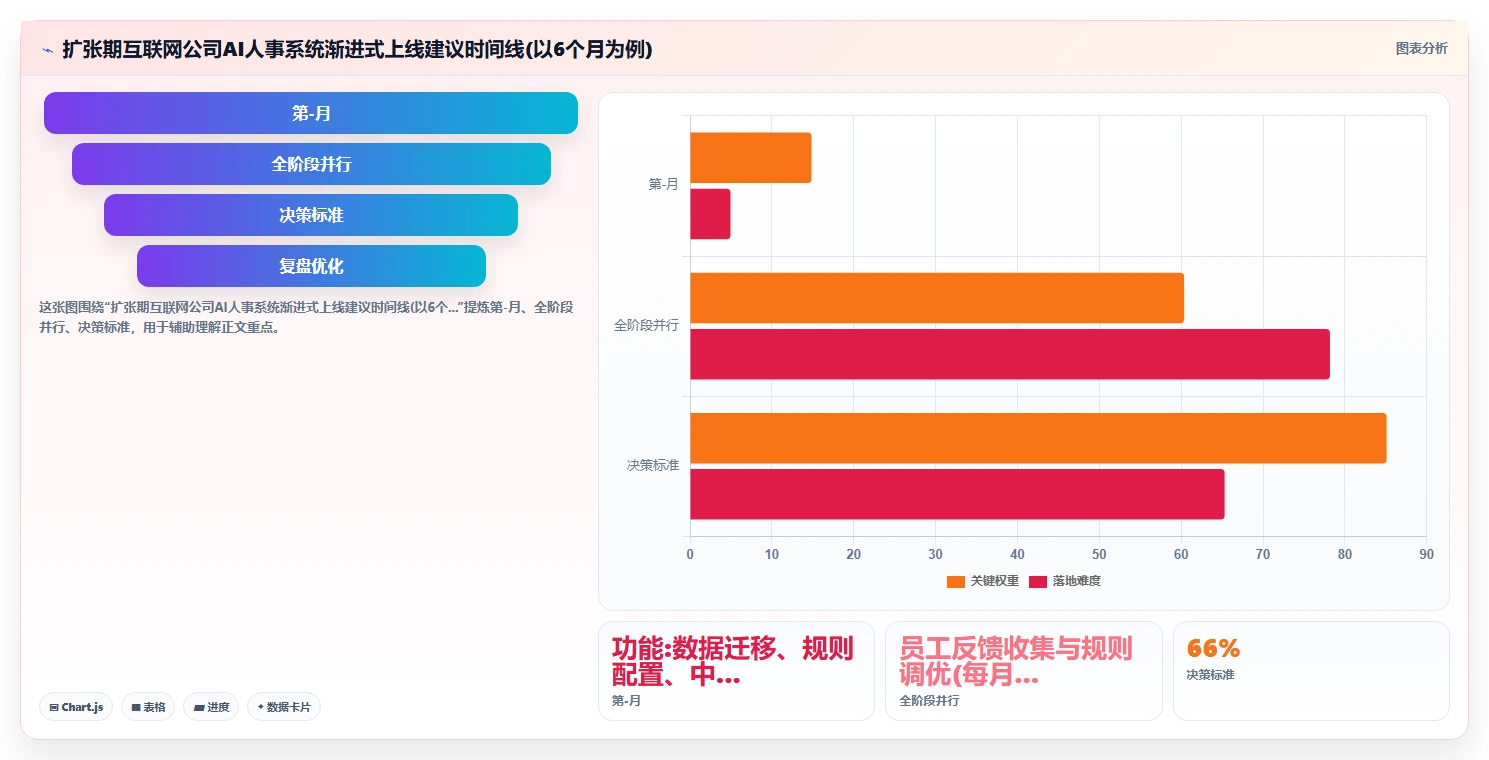The width and height of the screenshot is (1489, 760).
Task: Select the 第-月 funnel stage bar
Action: (x=311, y=113)
